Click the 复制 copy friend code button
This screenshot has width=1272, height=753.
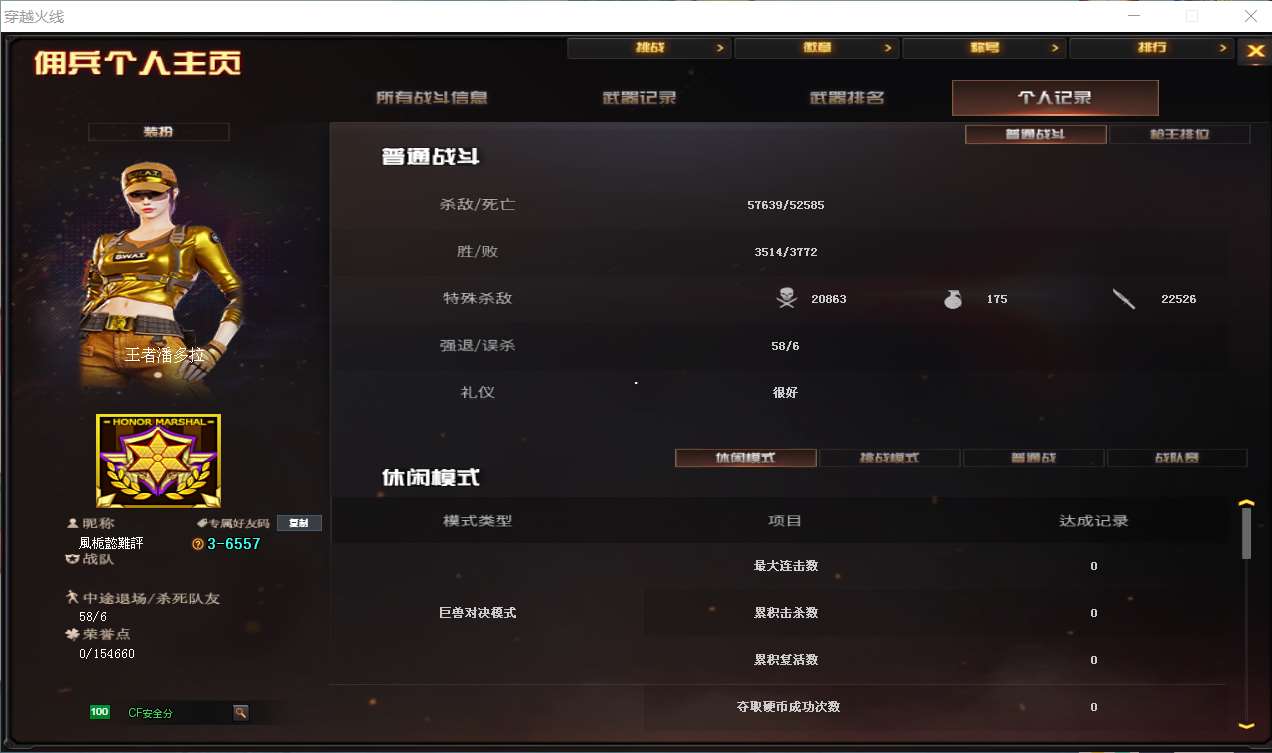point(299,523)
